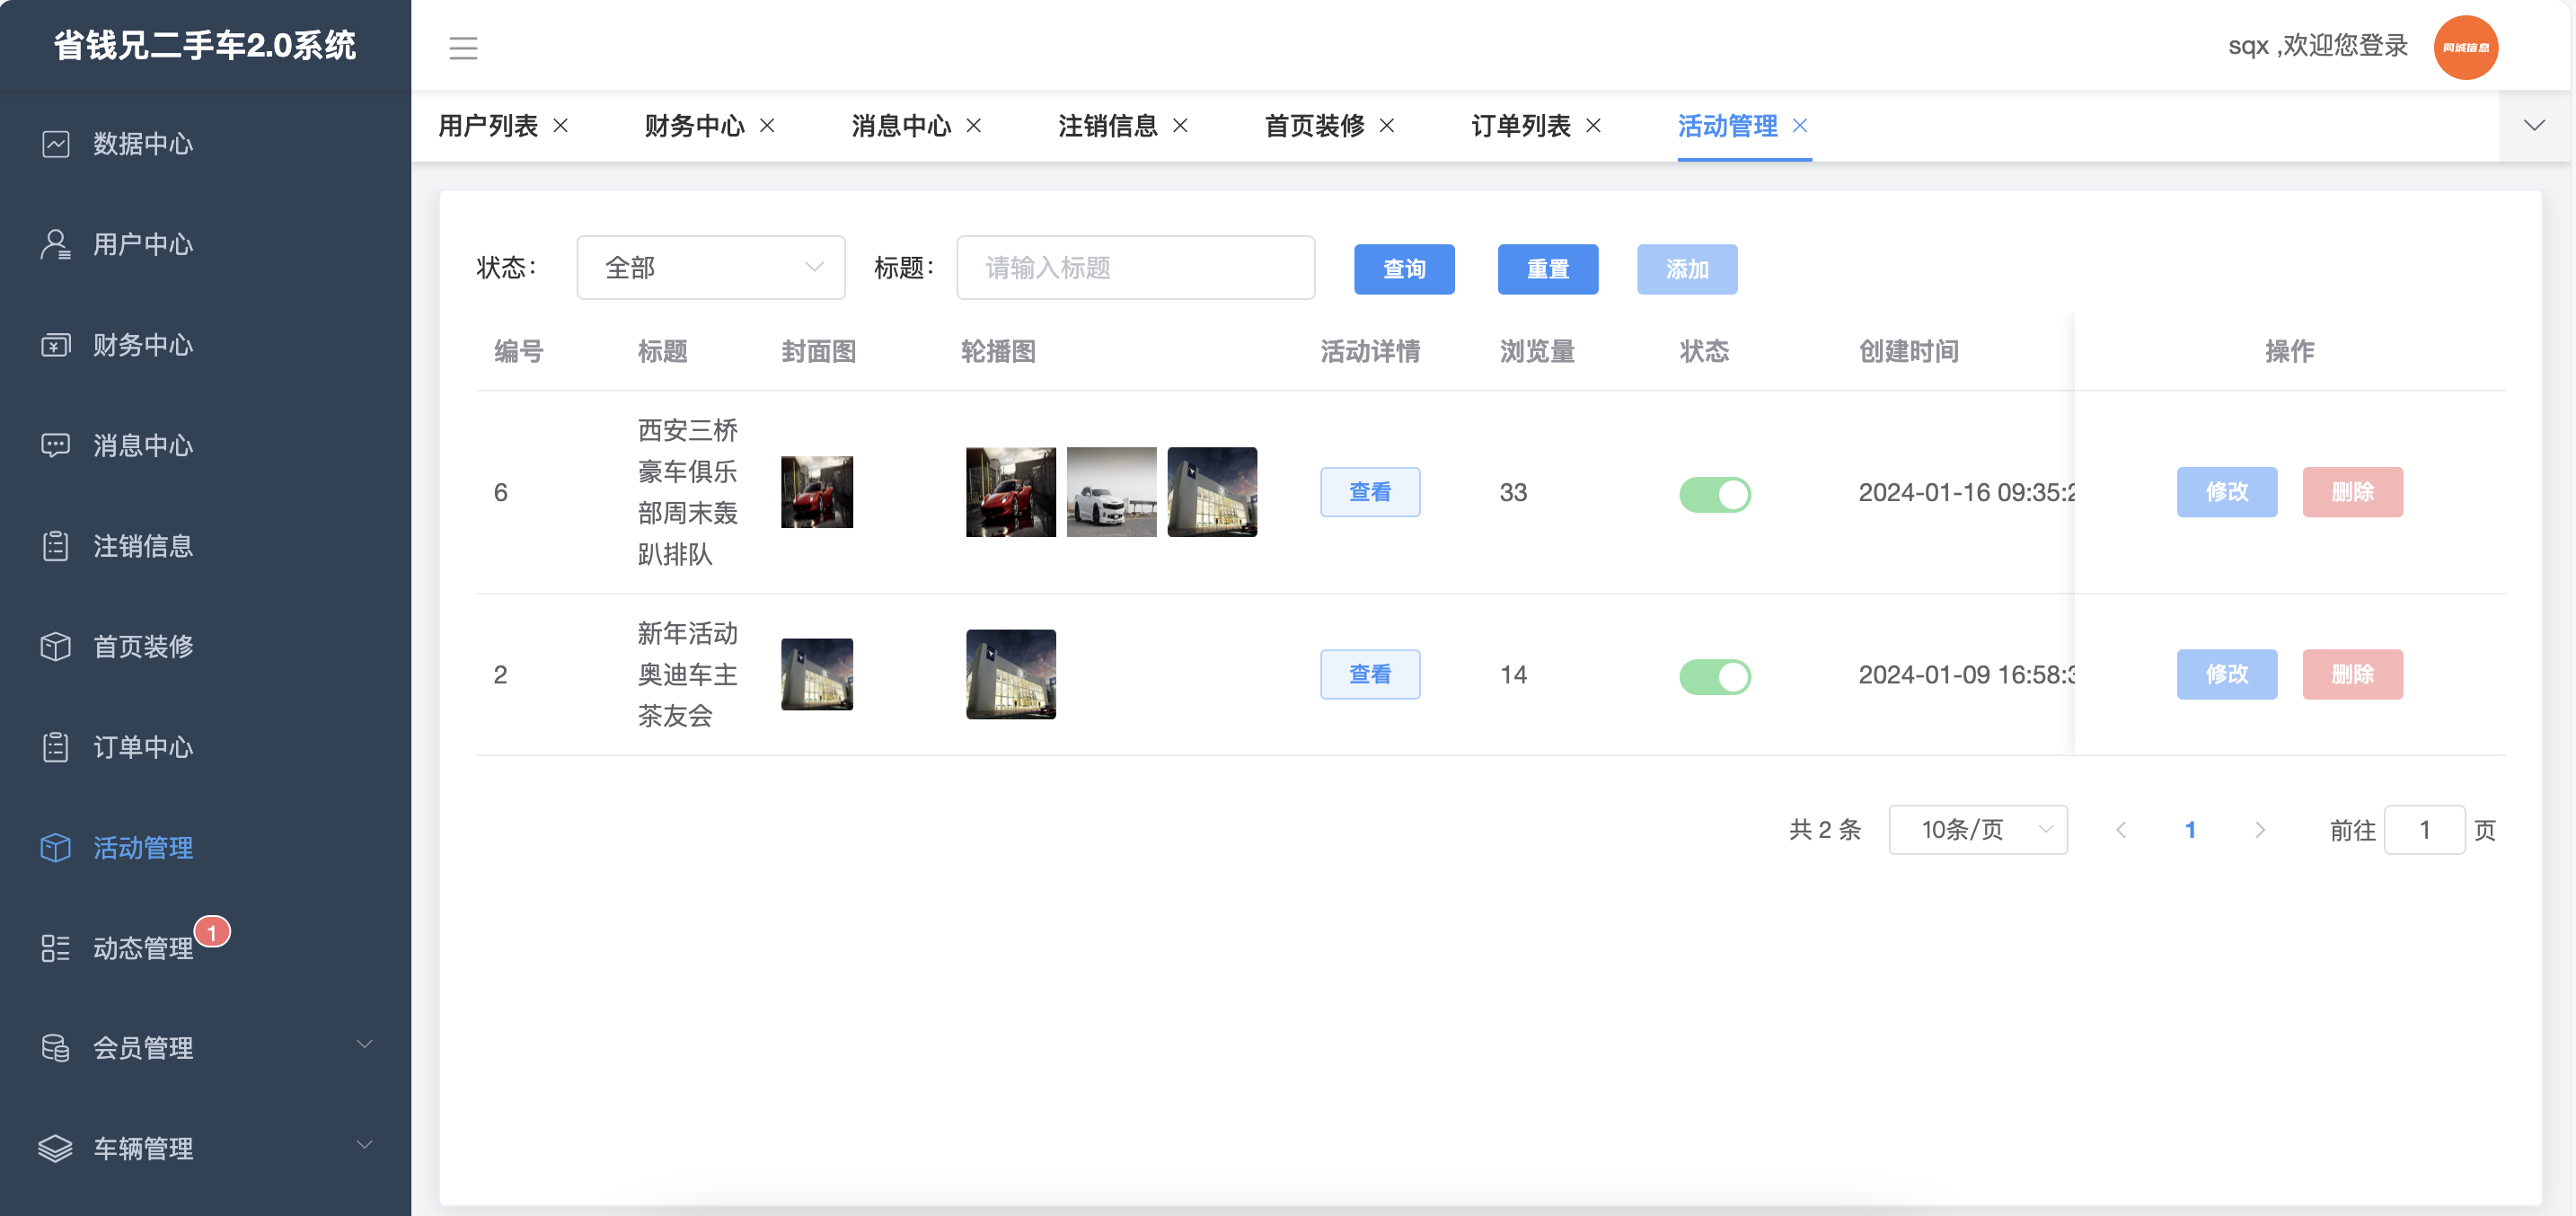Click the 数据中心 chart icon
The width and height of the screenshot is (2576, 1216).
(x=56, y=144)
